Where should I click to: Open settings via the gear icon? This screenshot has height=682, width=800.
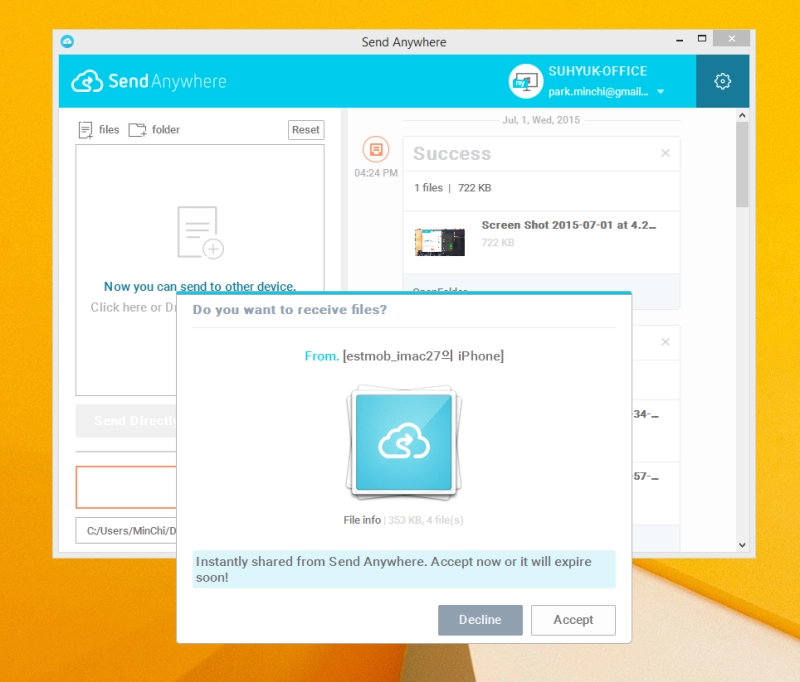(722, 81)
